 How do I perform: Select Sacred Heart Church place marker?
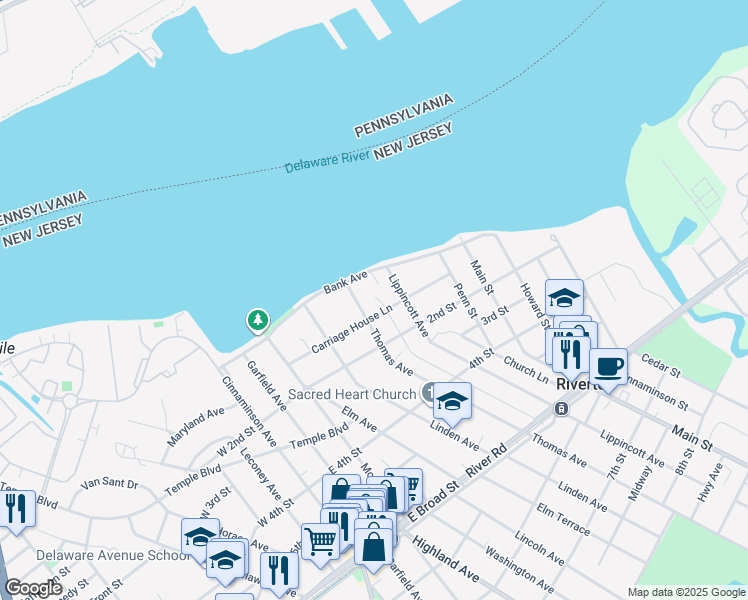(x=427, y=393)
